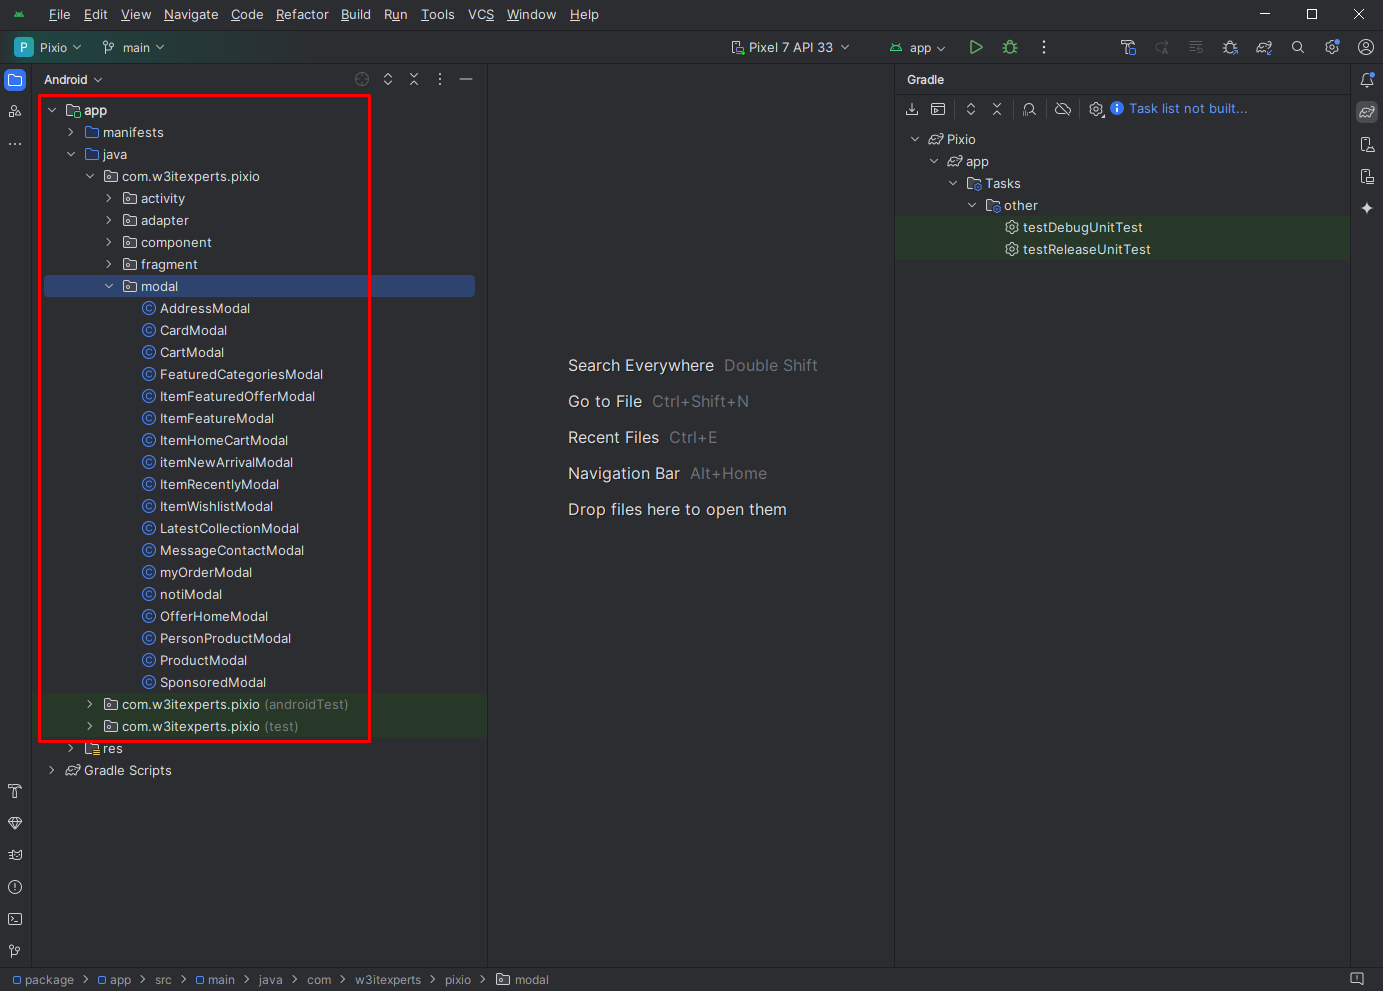Toggle the Gradle tool window sidebar icon
The width and height of the screenshot is (1383, 991).
pyautogui.click(x=1367, y=112)
